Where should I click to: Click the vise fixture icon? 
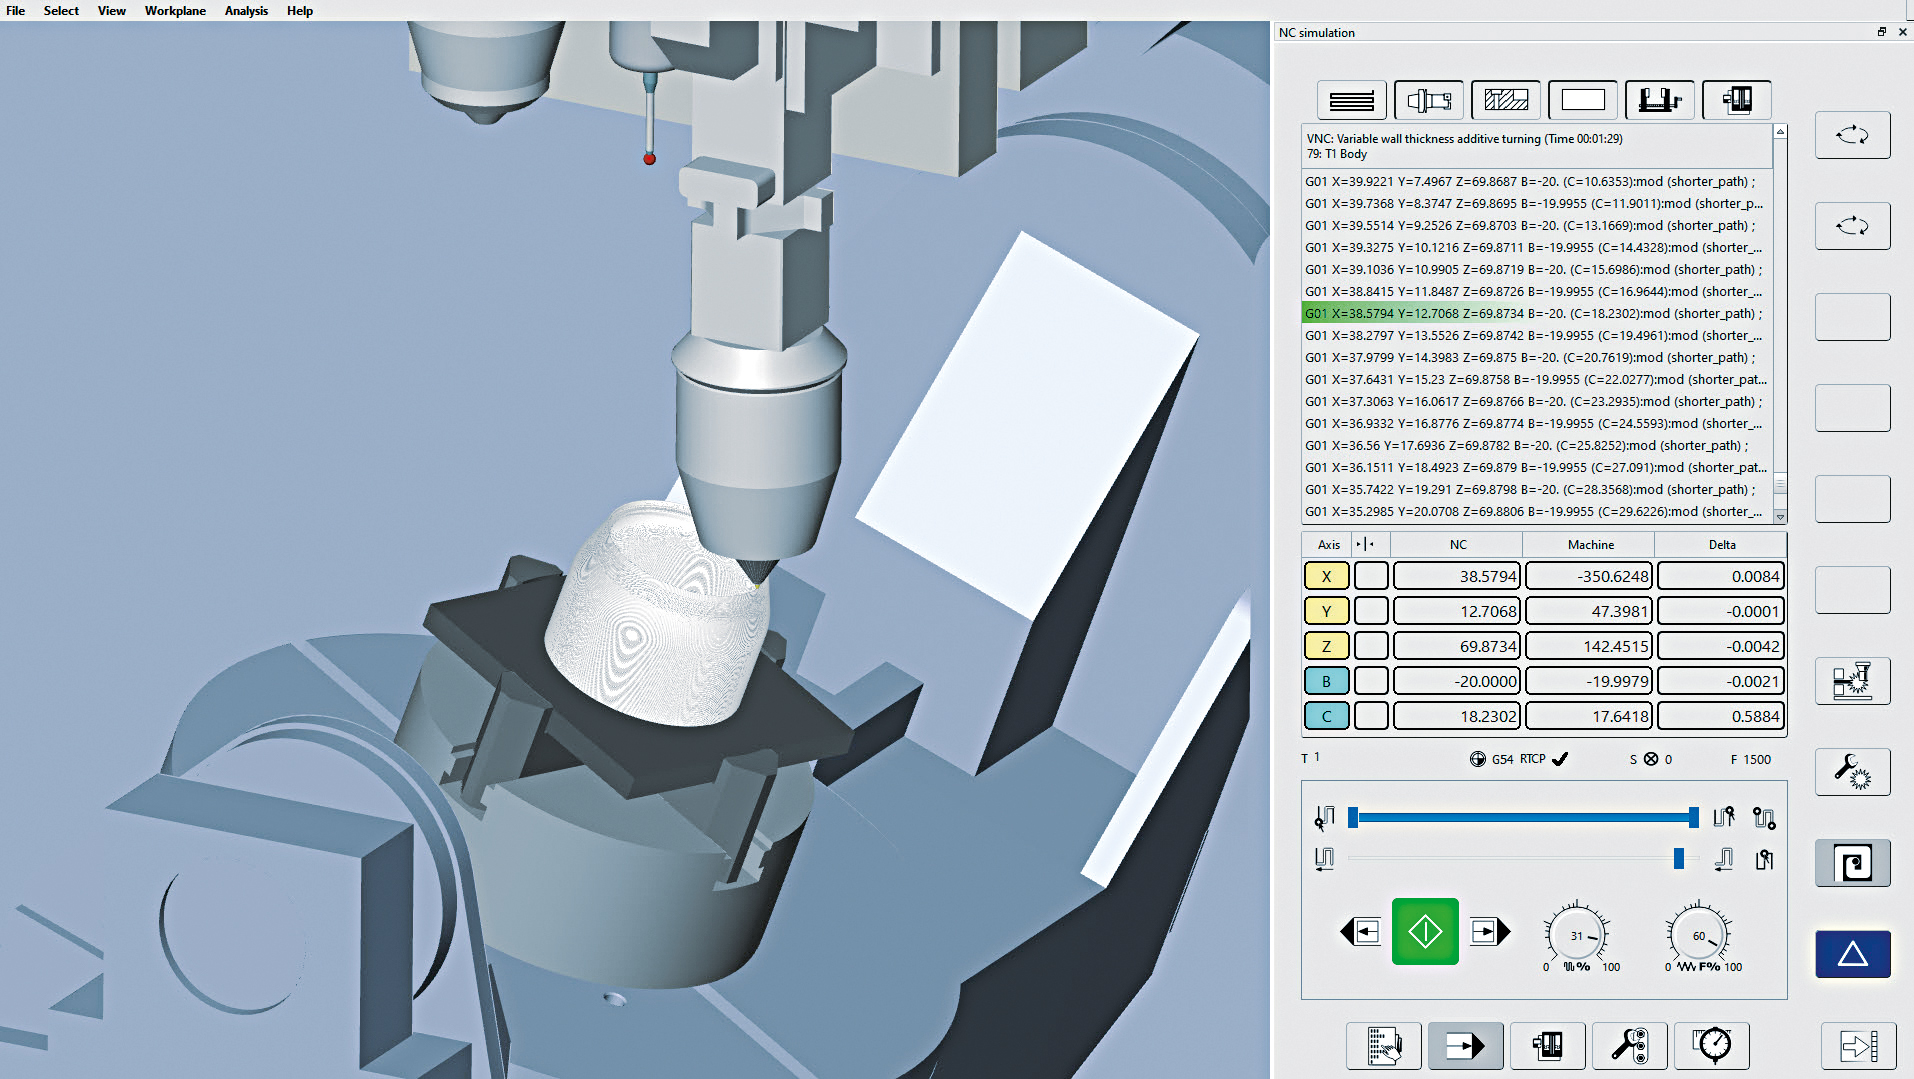pyautogui.click(x=1659, y=100)
